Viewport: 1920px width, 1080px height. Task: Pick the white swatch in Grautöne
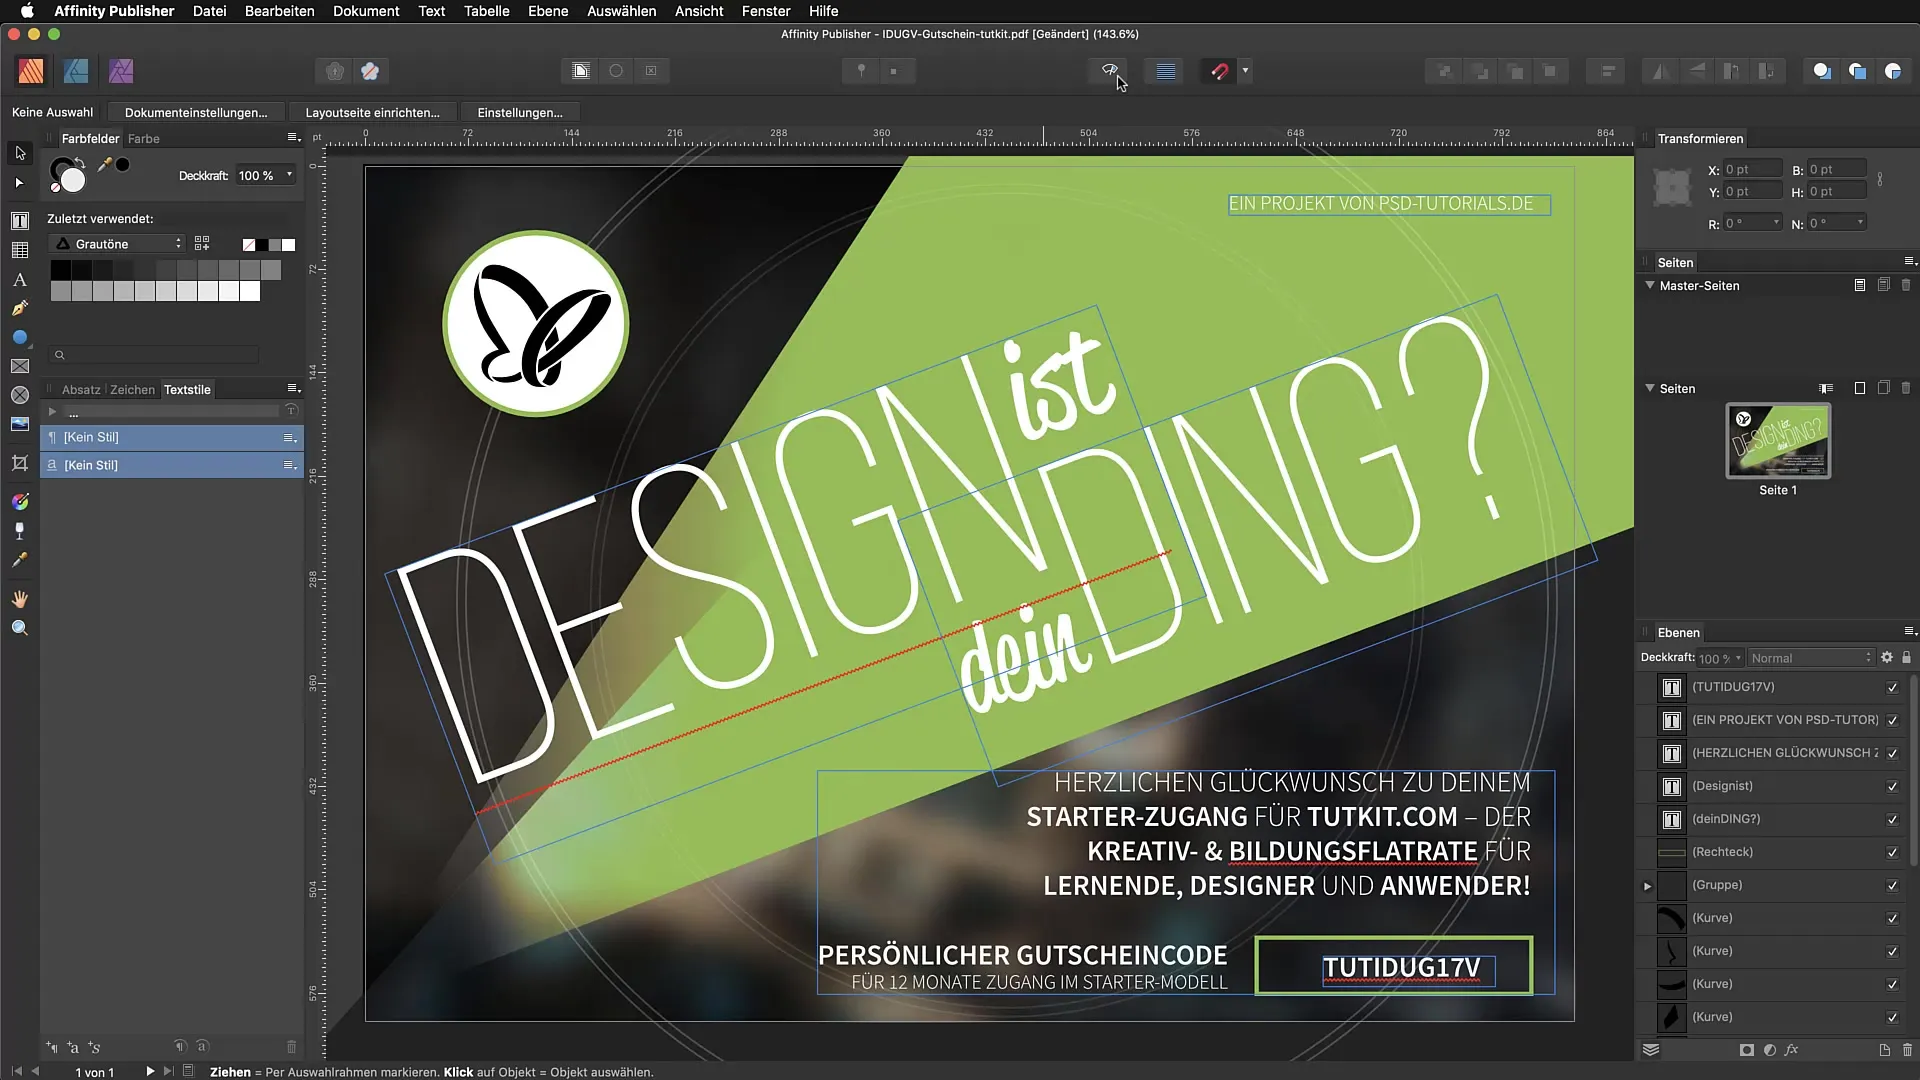pyautogui.click(x=250, y=291)
